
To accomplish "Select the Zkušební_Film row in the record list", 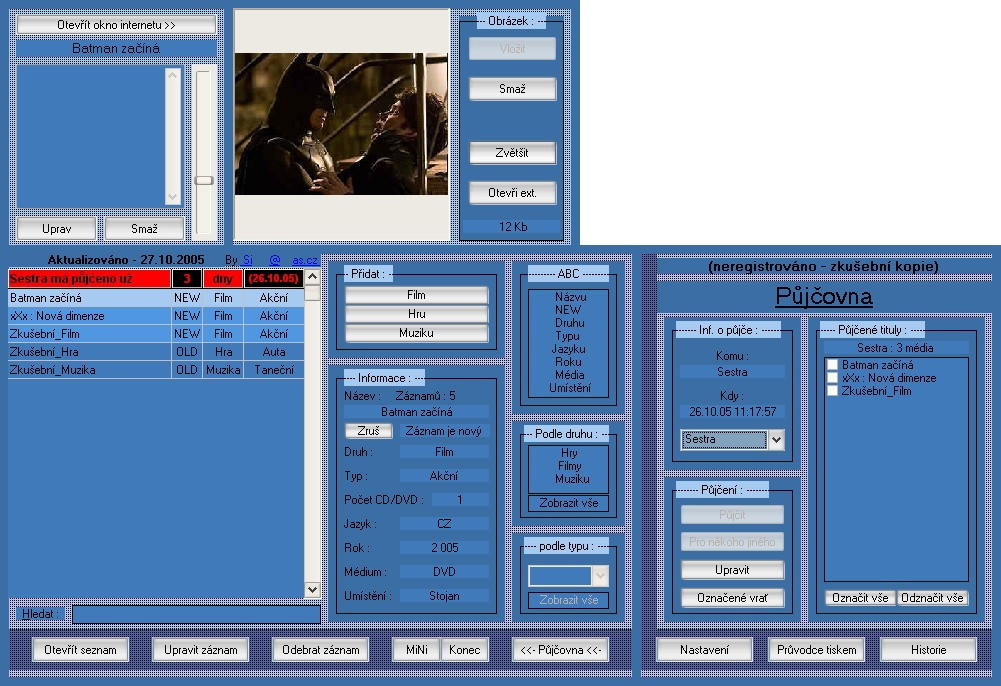I will coord(156,334).
